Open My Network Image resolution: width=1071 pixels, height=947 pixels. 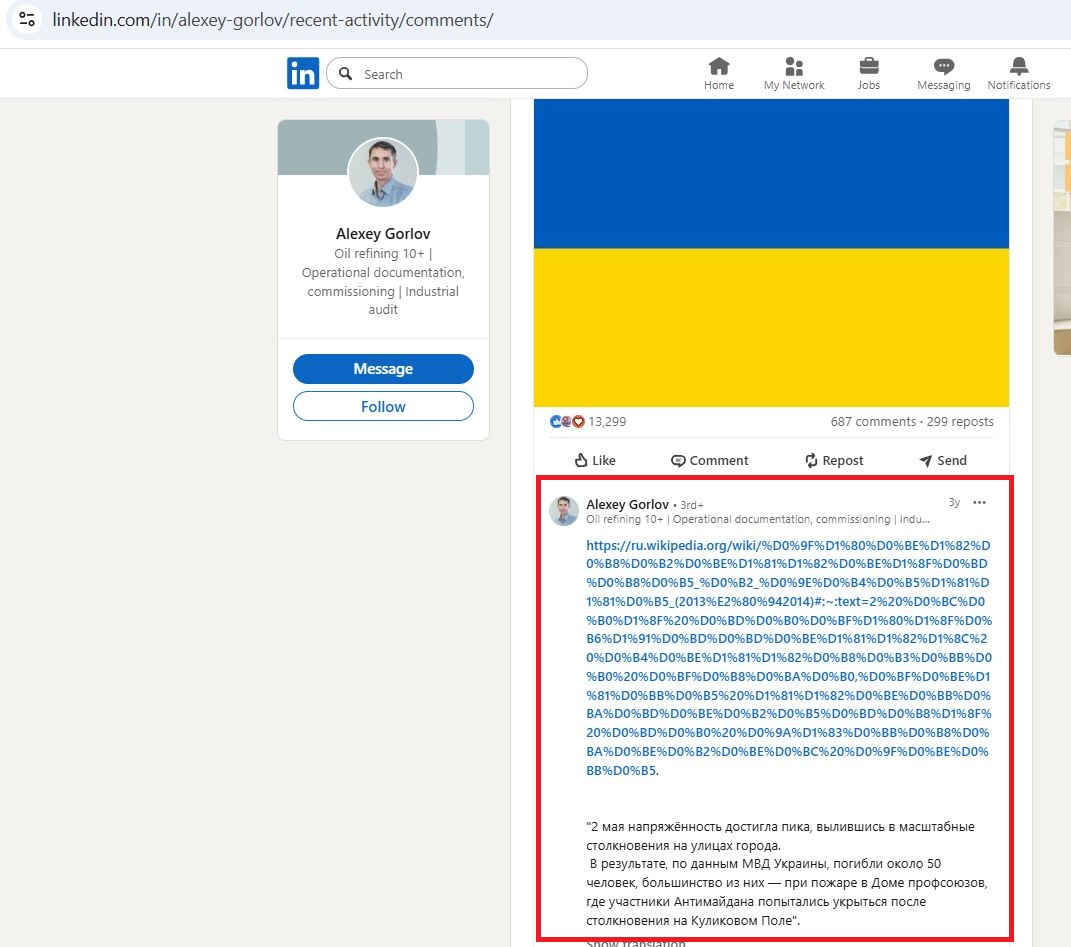[793, 72]
